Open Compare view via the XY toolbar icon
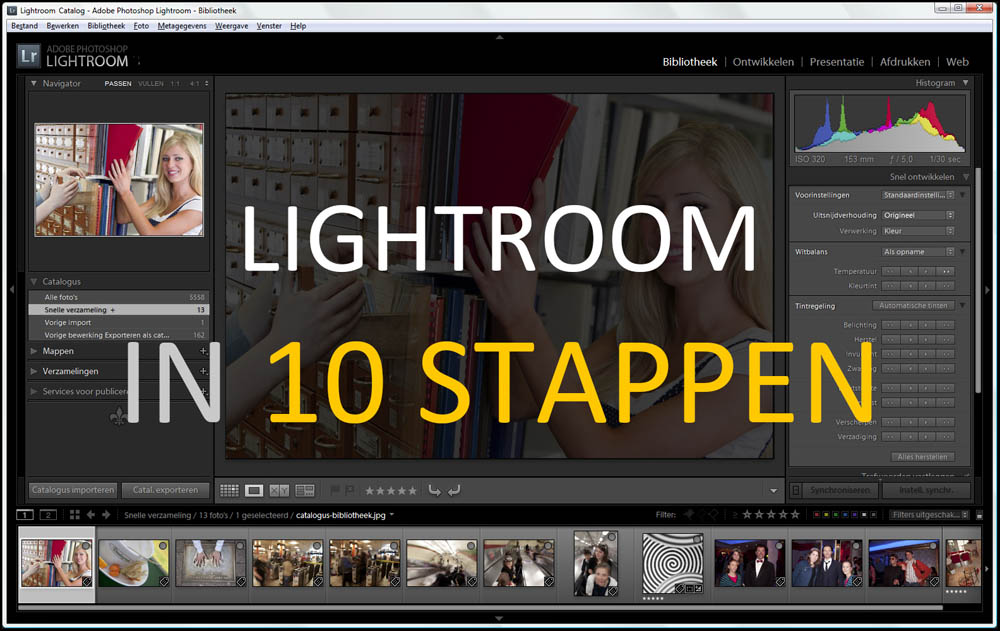Viewport: 1000px width, 631px height. coord(277,490)
